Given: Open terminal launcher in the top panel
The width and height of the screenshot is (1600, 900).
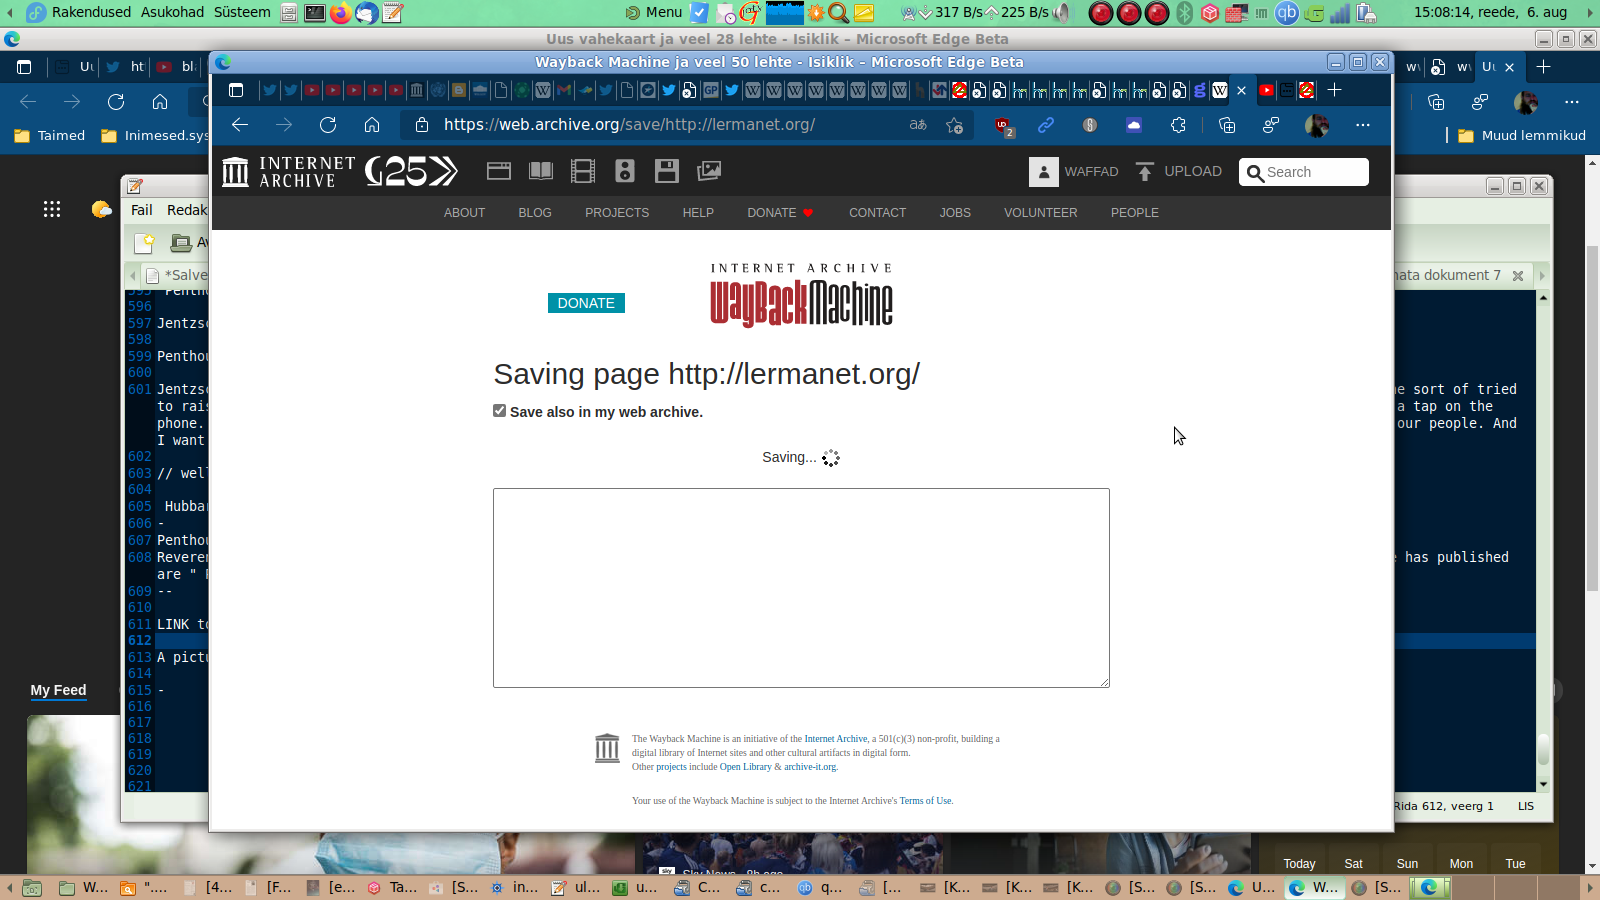Looking at the screenshot, I should pos(315,13).
